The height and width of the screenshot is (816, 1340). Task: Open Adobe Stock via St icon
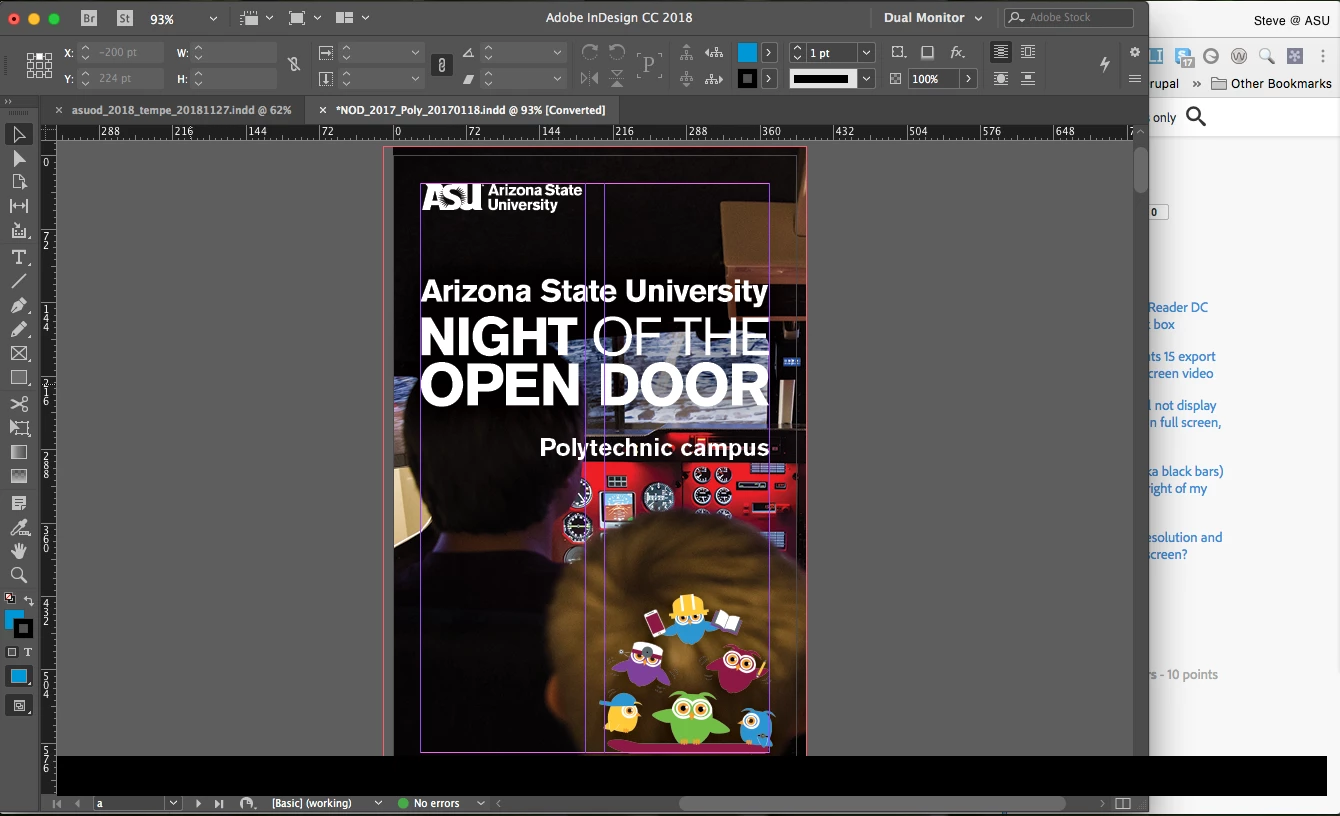click(x=124, y=18)
